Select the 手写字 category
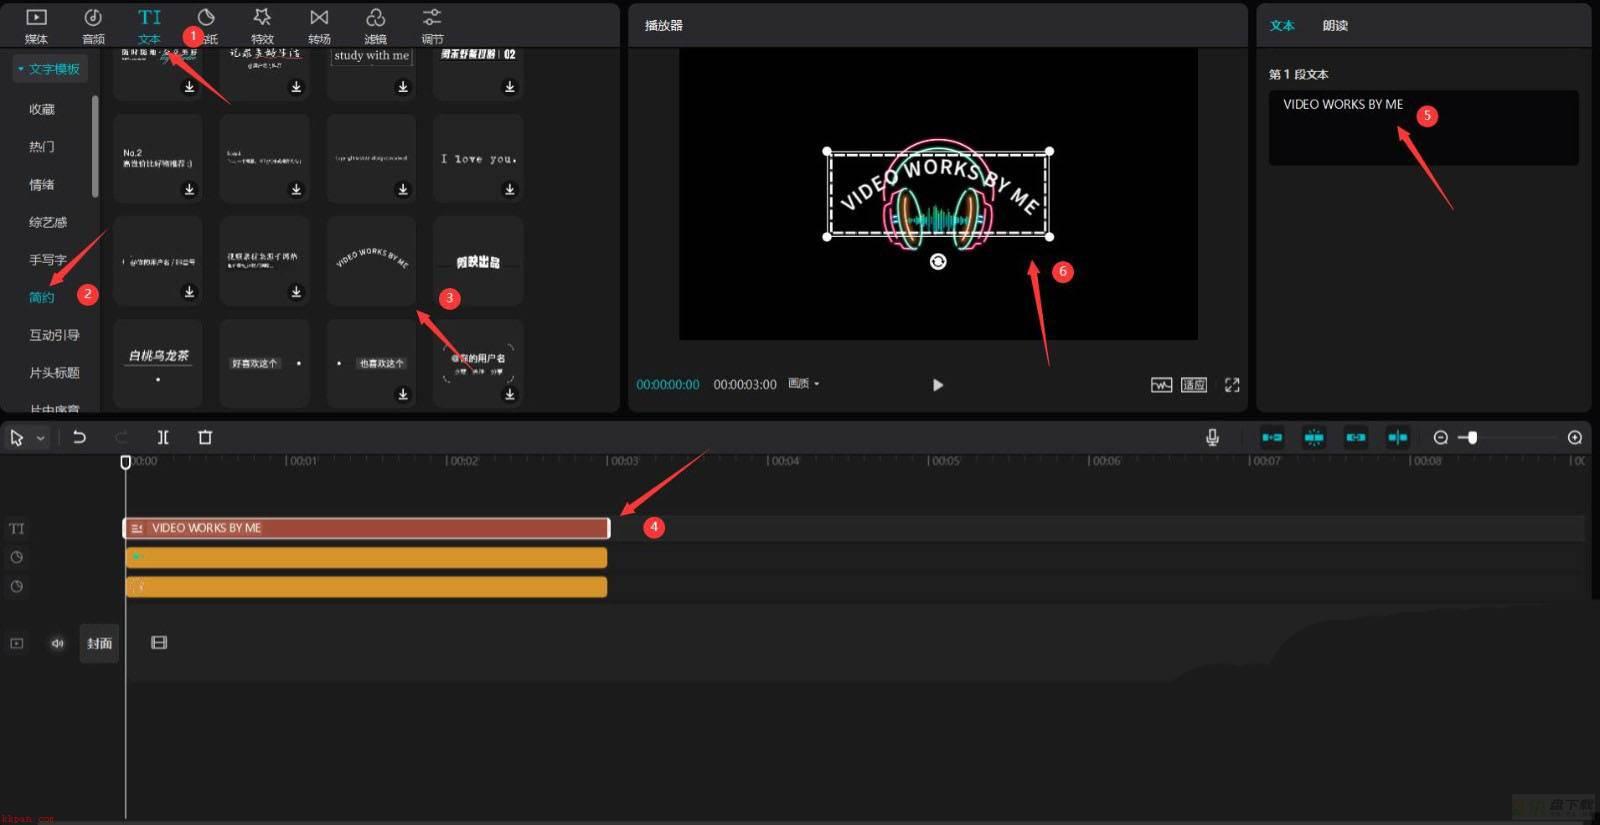1600x825 pixels. point(48,260)
